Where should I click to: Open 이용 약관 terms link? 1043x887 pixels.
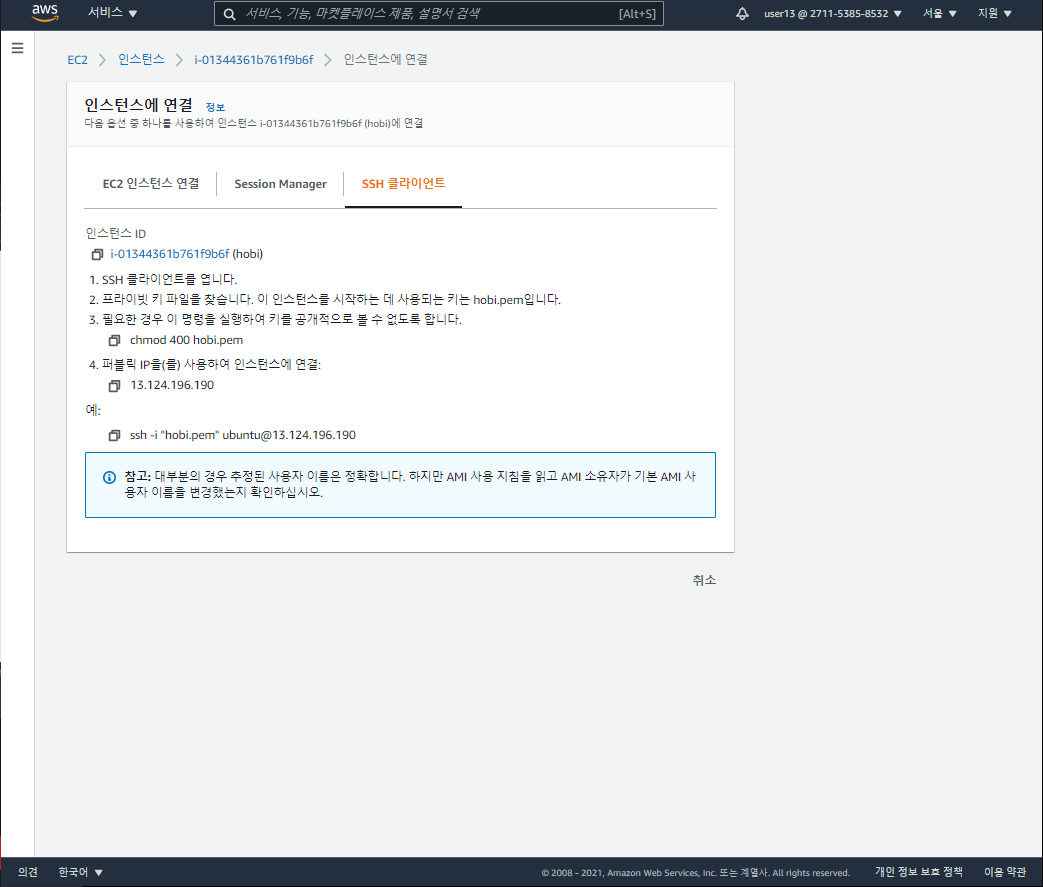click(1005, 872)
